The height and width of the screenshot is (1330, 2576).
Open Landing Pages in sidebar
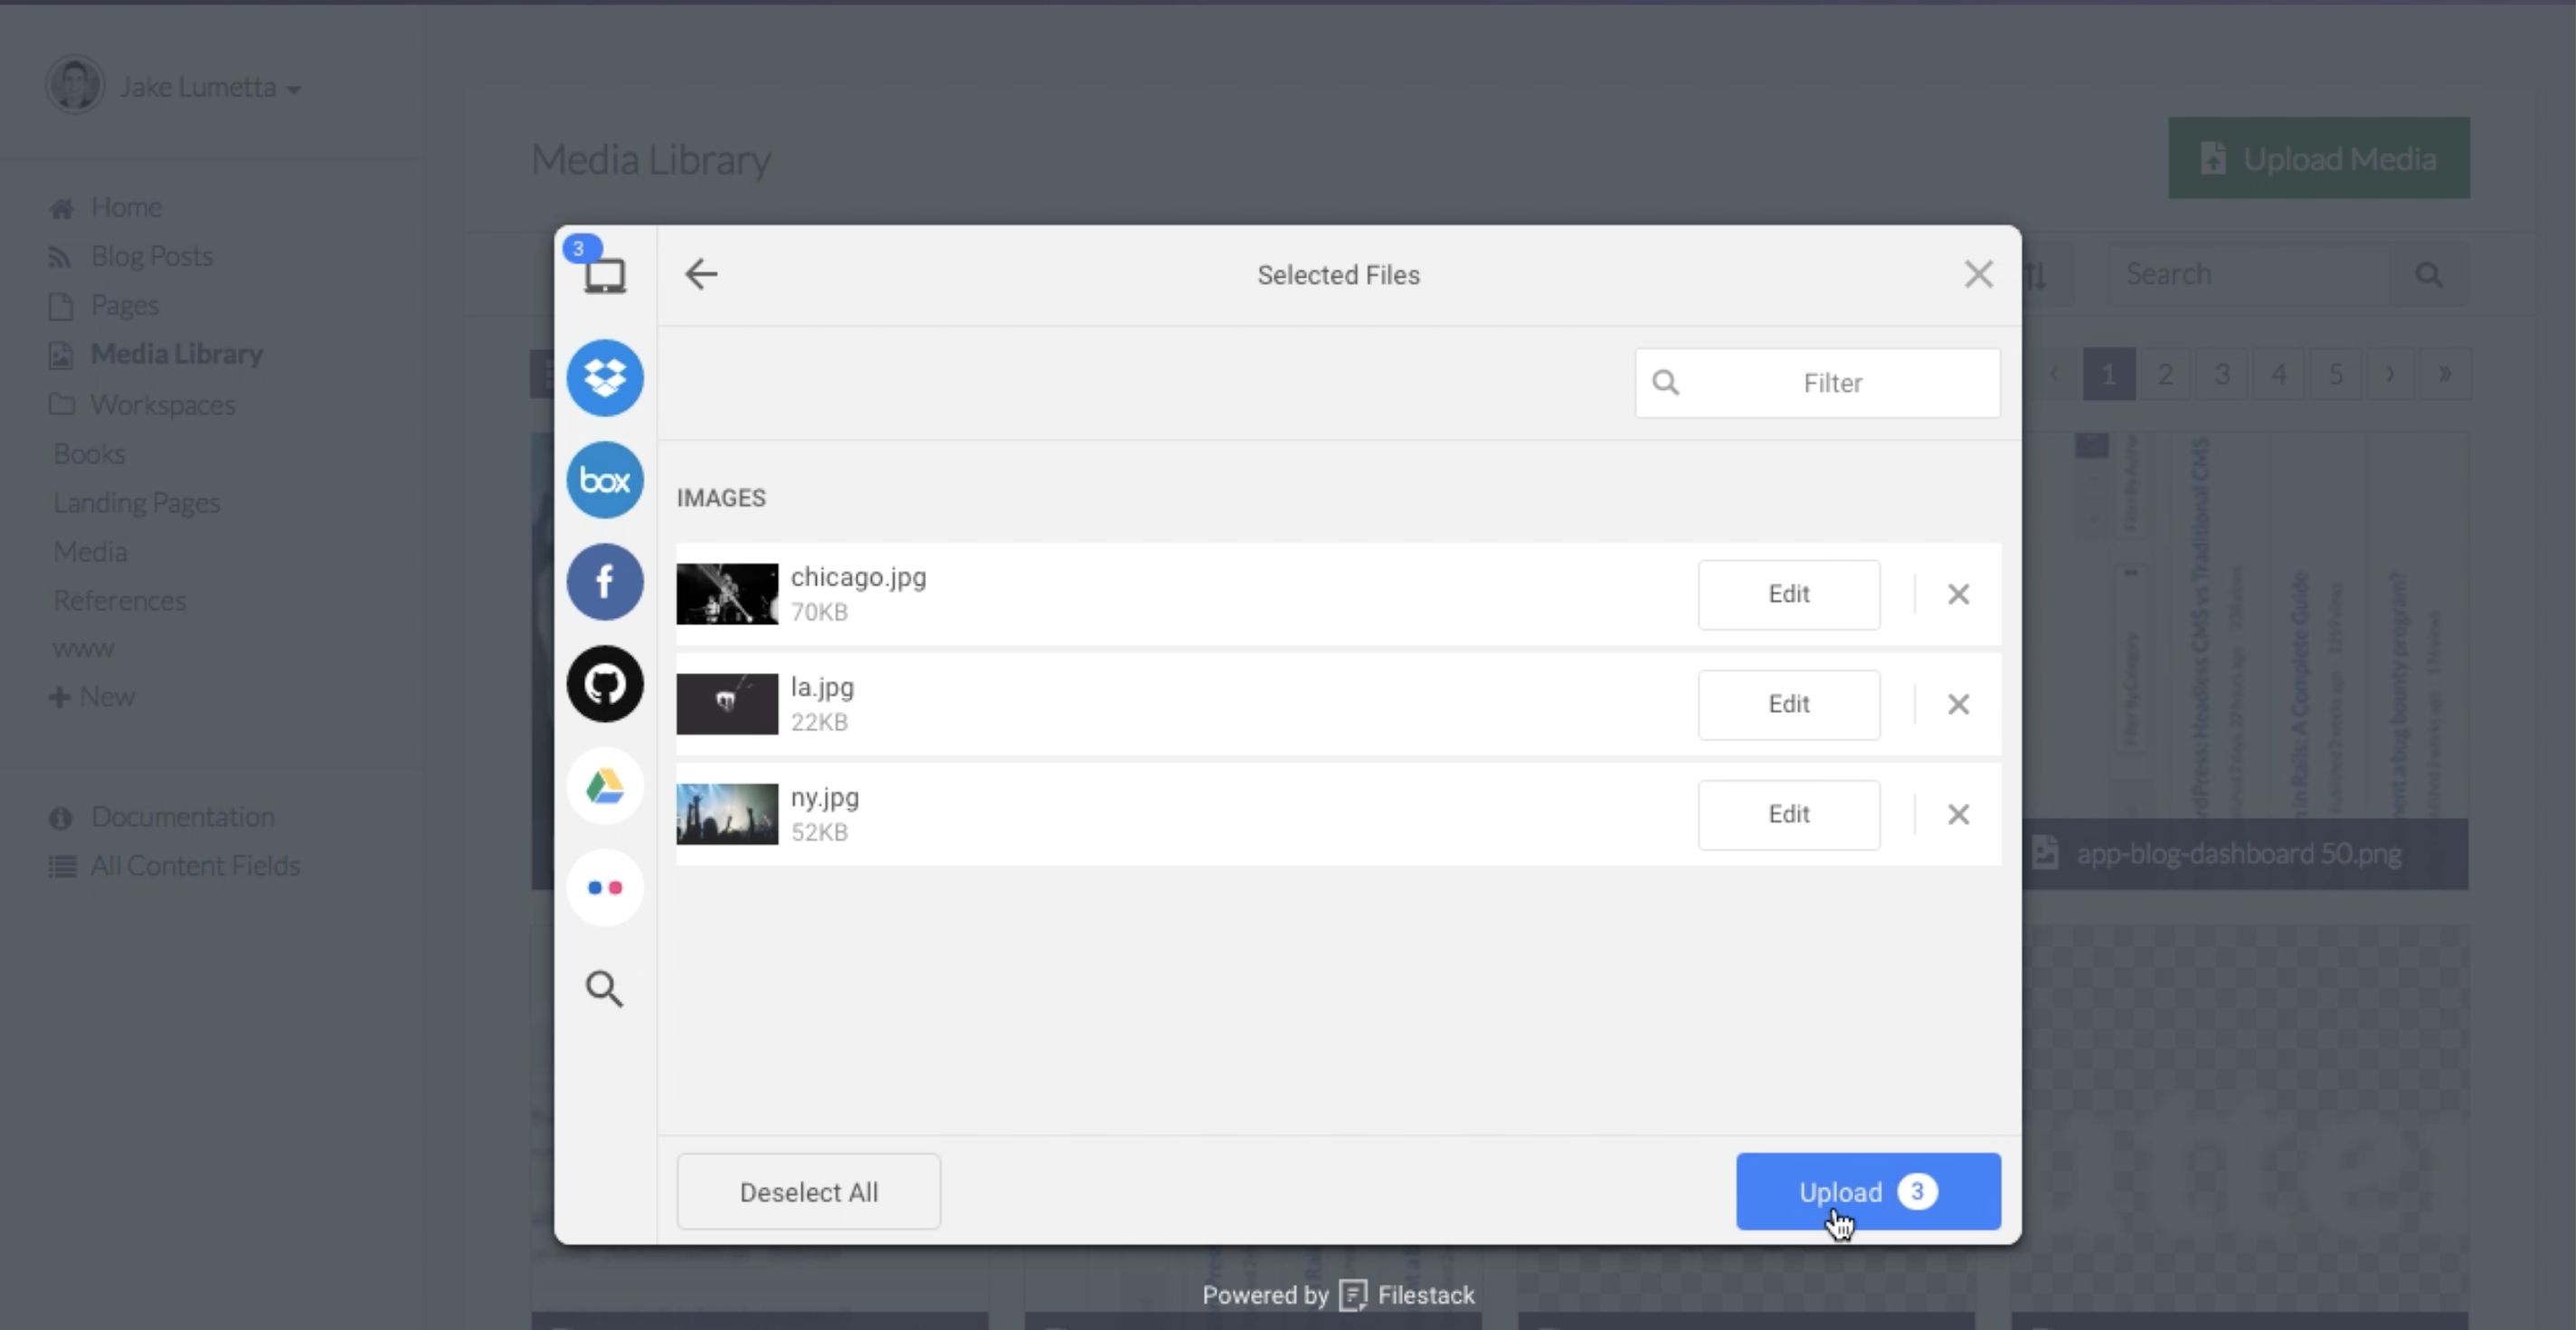pos(136,503)
